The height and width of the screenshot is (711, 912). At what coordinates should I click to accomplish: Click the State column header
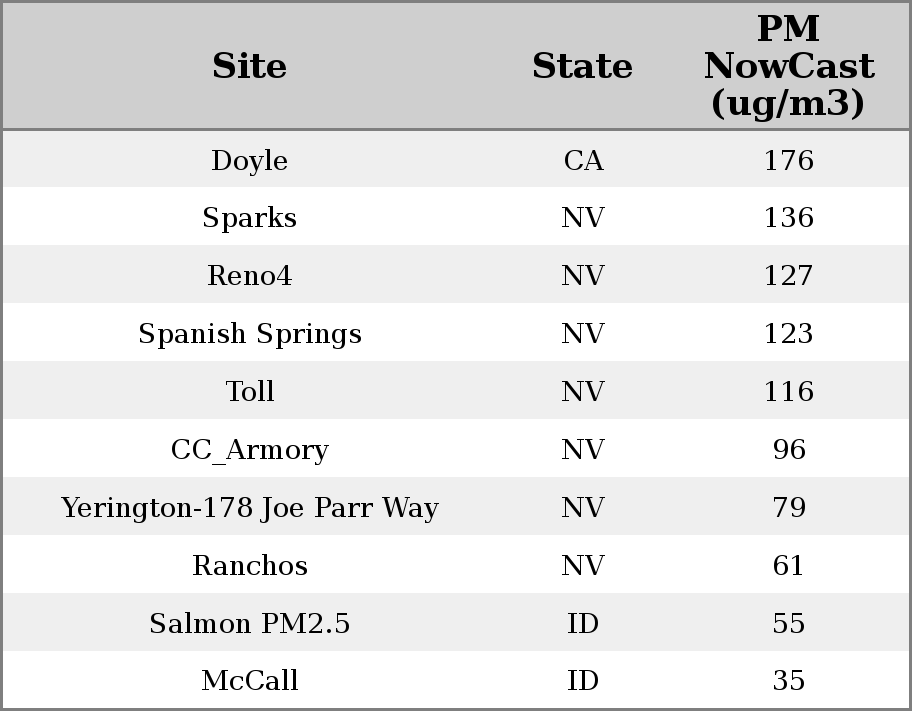pyautogui.click(x=582, y=67)
